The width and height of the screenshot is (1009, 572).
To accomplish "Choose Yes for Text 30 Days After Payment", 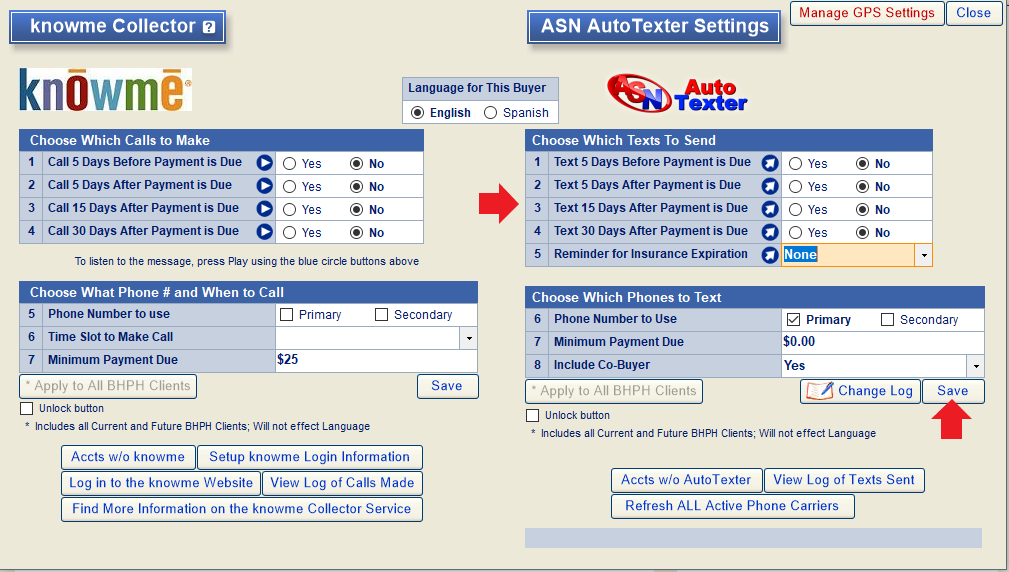I will pyautogui.click(x=795, y=233).
